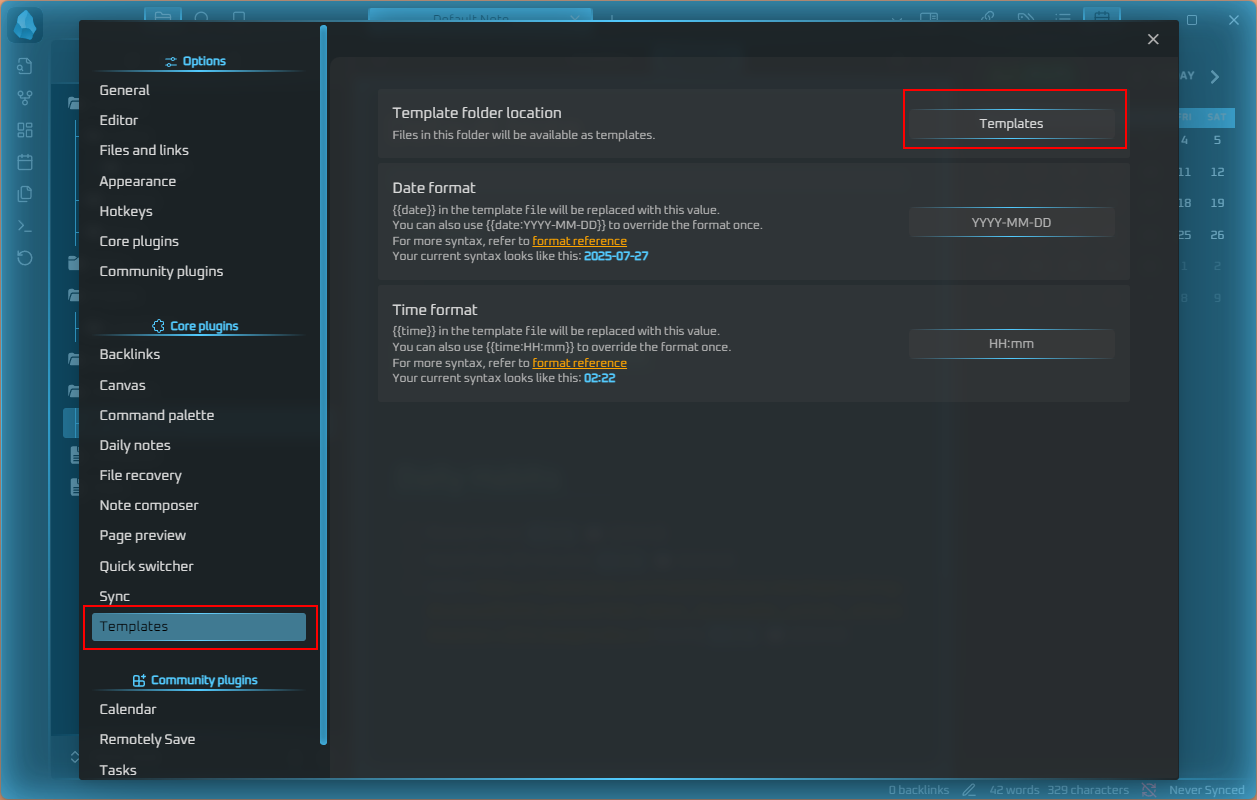Click insert template icon in left ribbon
The image size is (1257, 800).
pyautogui.click(x=26, y=194)
